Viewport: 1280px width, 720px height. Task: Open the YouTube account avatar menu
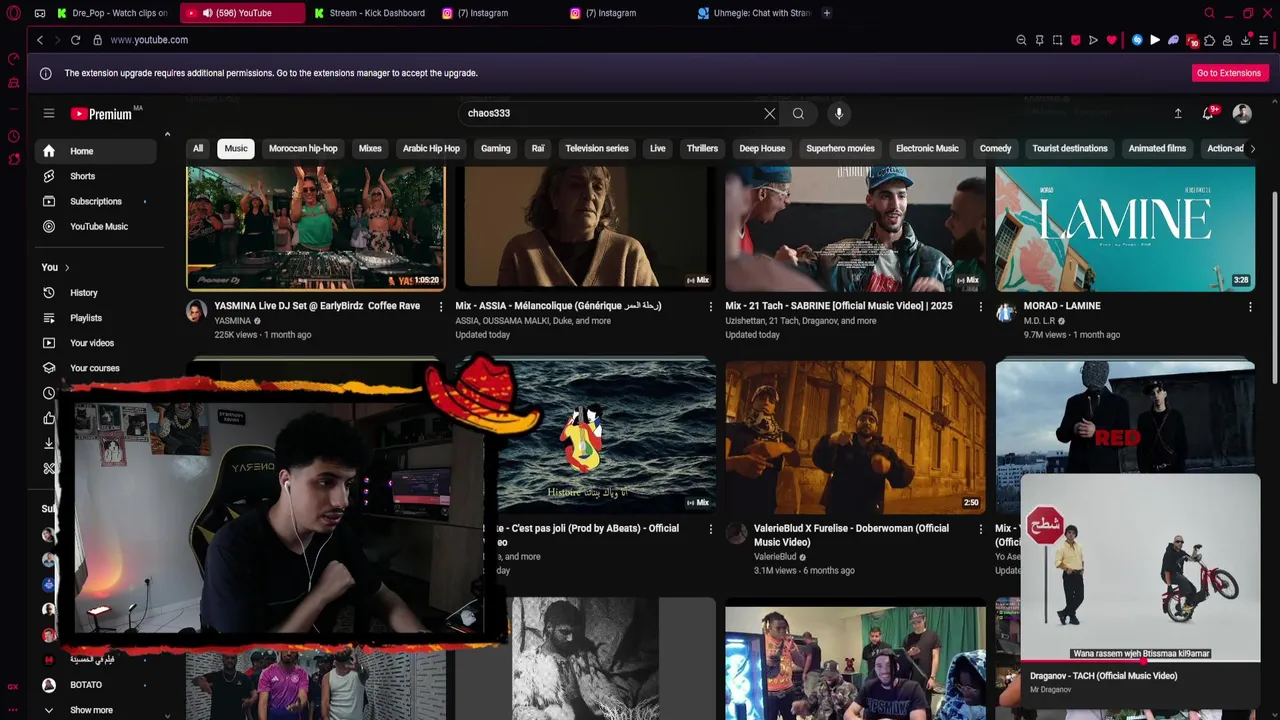point(1242,113)
